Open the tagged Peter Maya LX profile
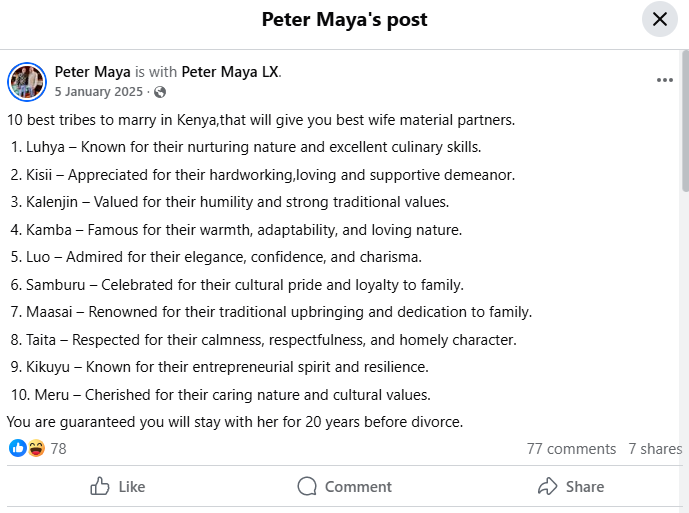This screenshot has width=689, height=513. click(230, 72)
